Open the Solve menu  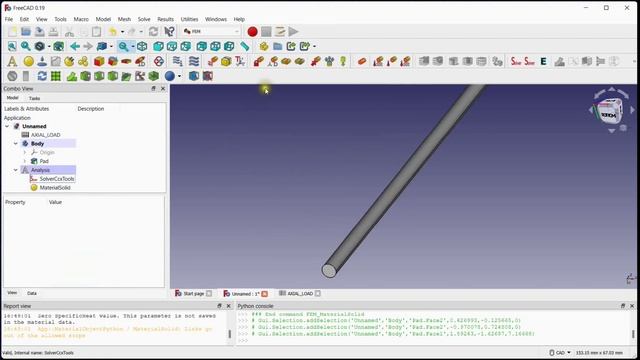coord(144,19)
